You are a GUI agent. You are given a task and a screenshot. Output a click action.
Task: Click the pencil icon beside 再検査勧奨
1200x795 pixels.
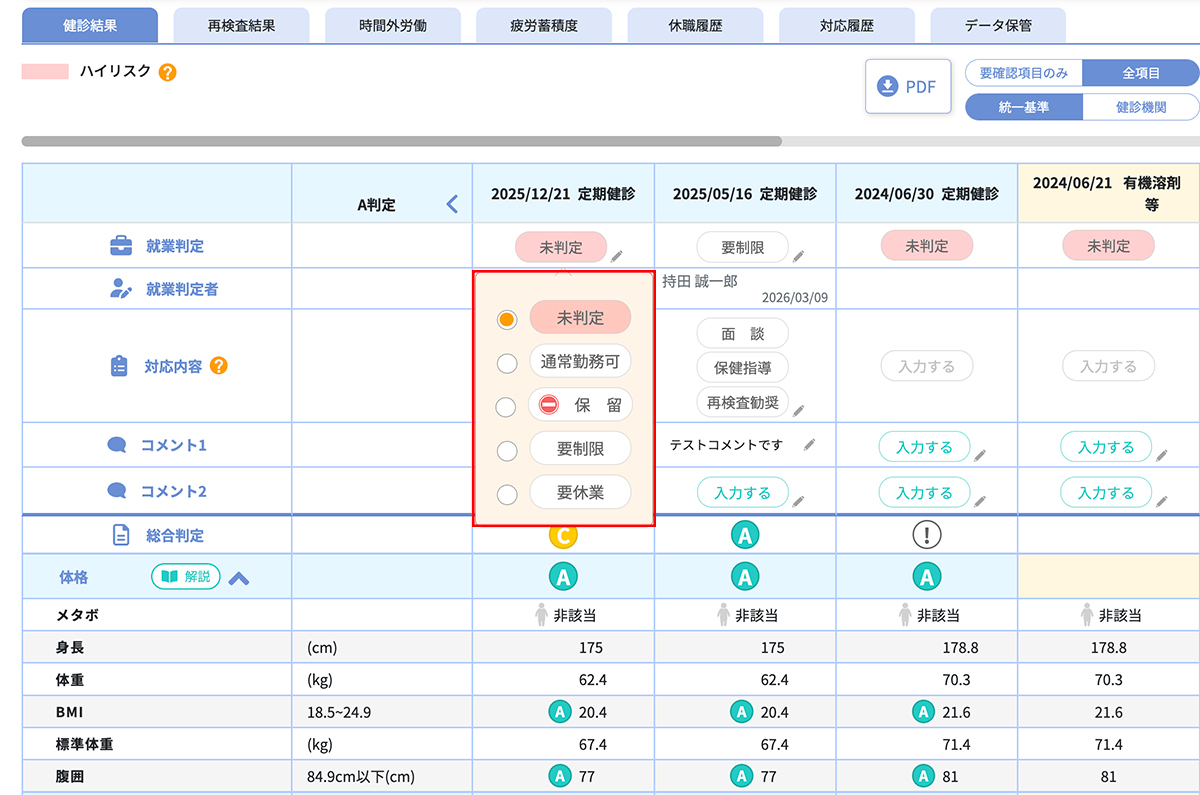coord(798,409)
